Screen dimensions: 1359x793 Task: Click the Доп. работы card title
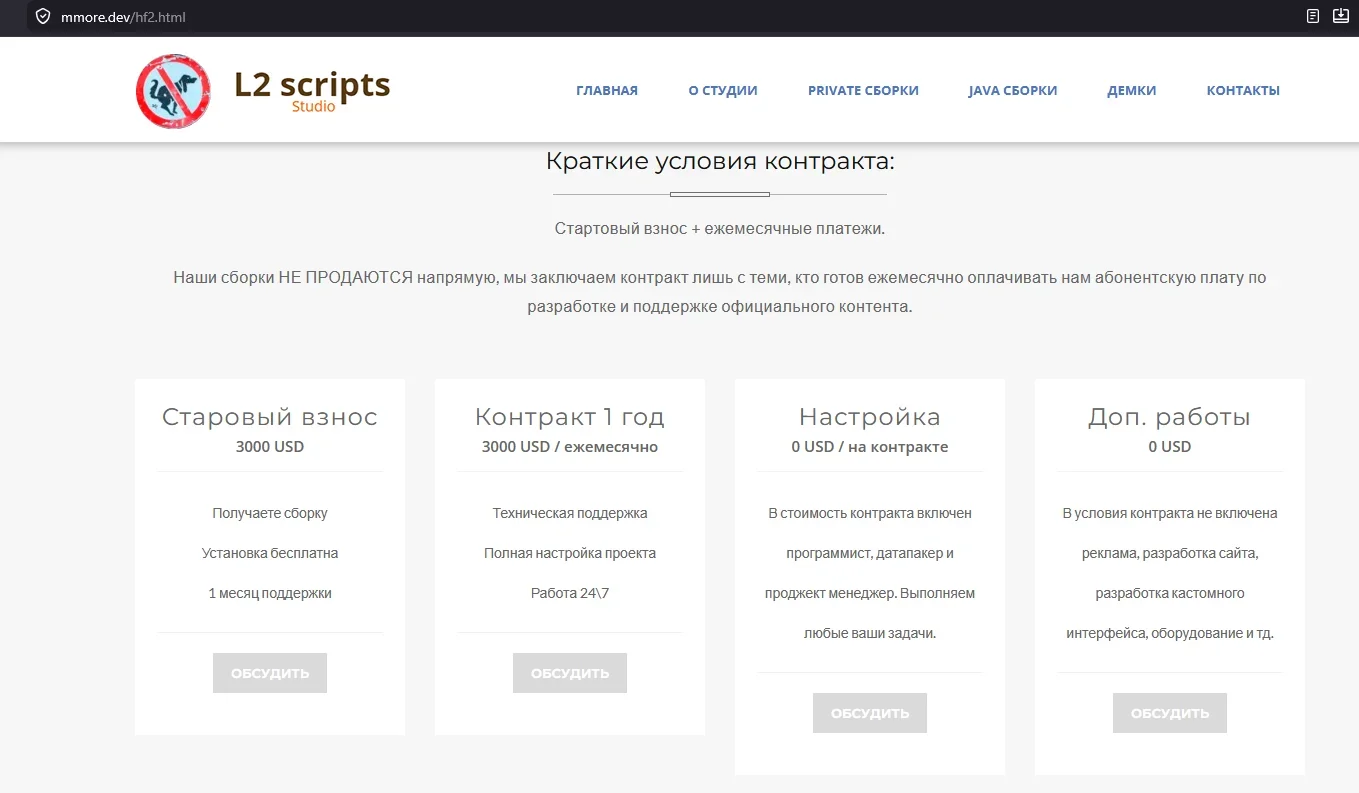tap(1170, 417)
